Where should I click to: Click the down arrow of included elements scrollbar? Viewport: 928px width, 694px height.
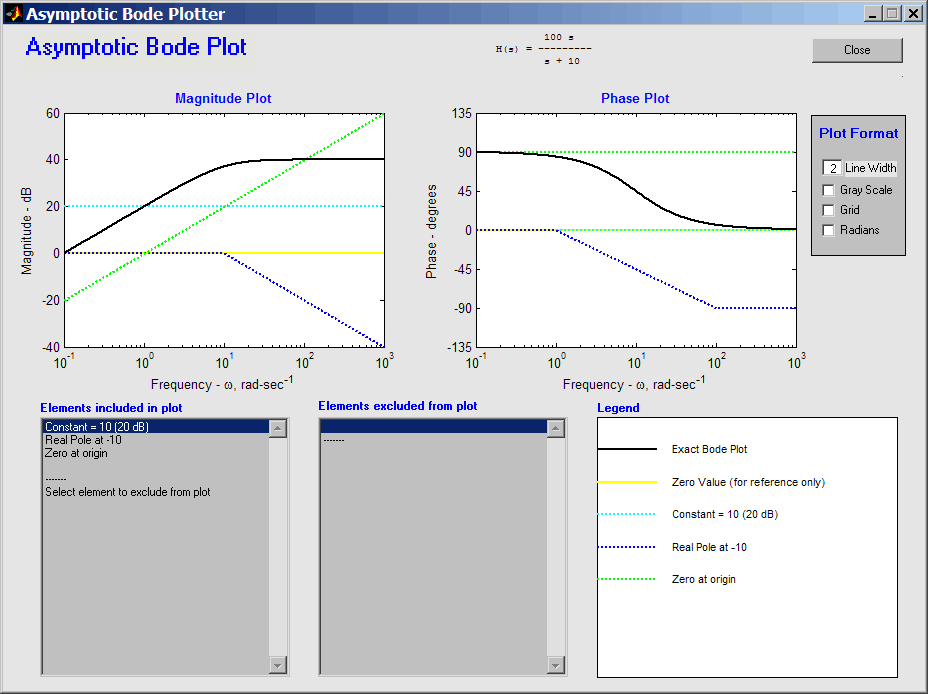point(278,665)
